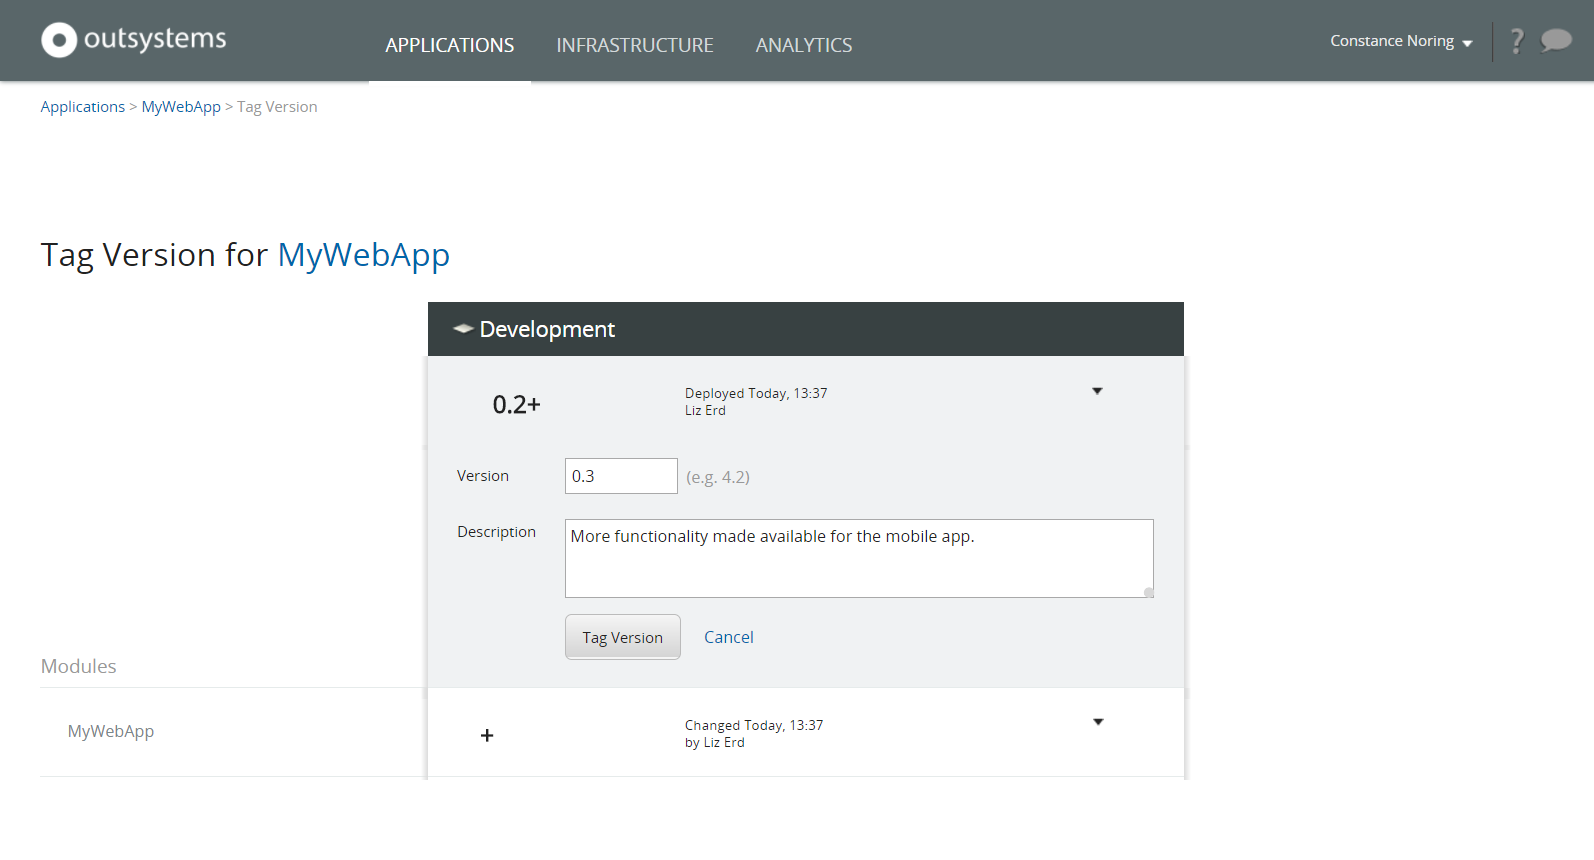Click the Development environment icon
1594x860 pixels.
(x=463, y=329)
